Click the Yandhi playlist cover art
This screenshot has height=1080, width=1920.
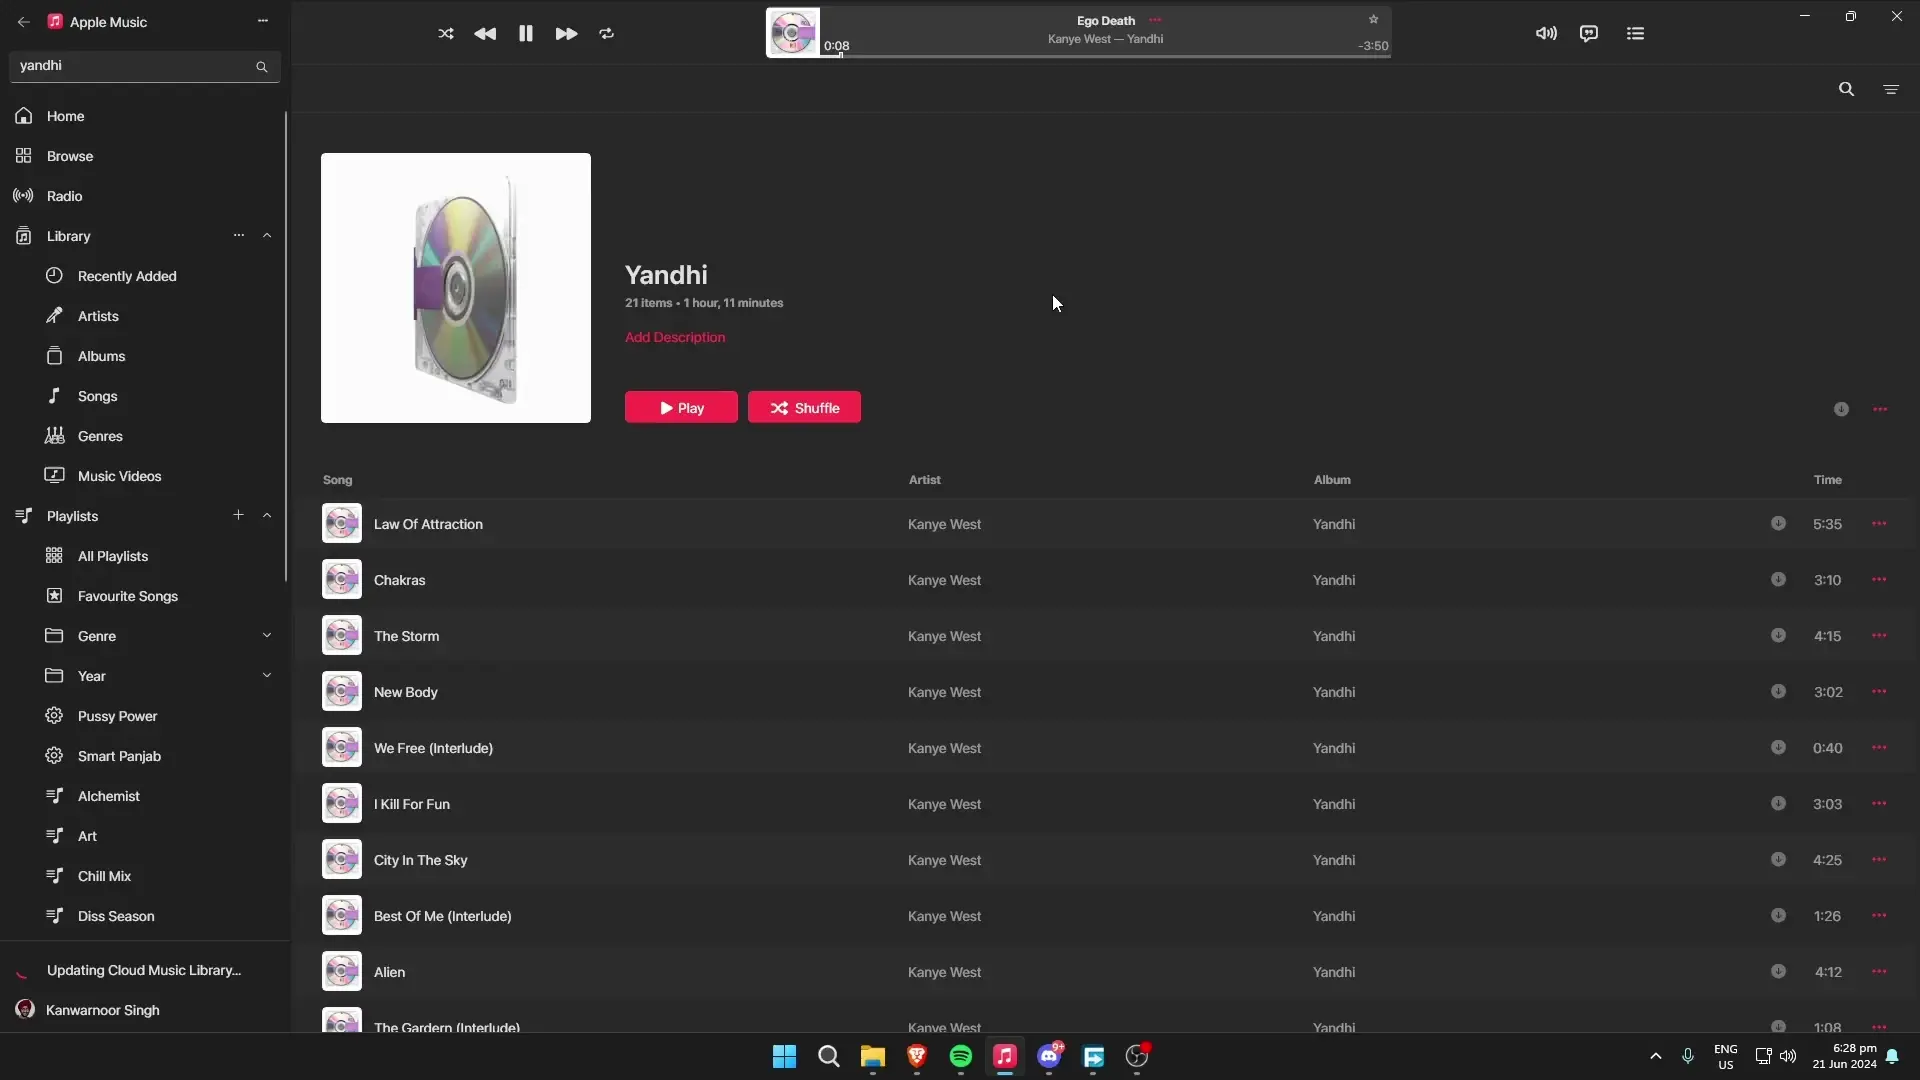click(x=456, y=288)
